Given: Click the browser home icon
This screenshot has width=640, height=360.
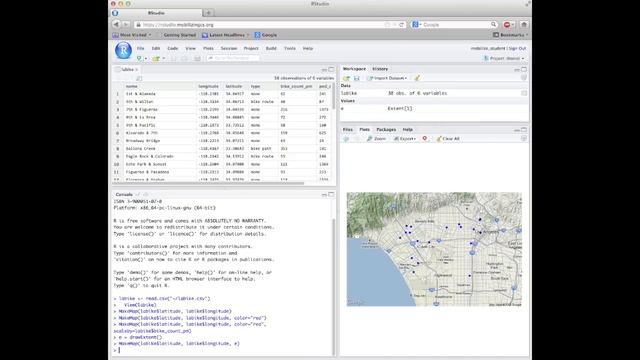Looking at the screenshot, I should click(x=524, y=24).
